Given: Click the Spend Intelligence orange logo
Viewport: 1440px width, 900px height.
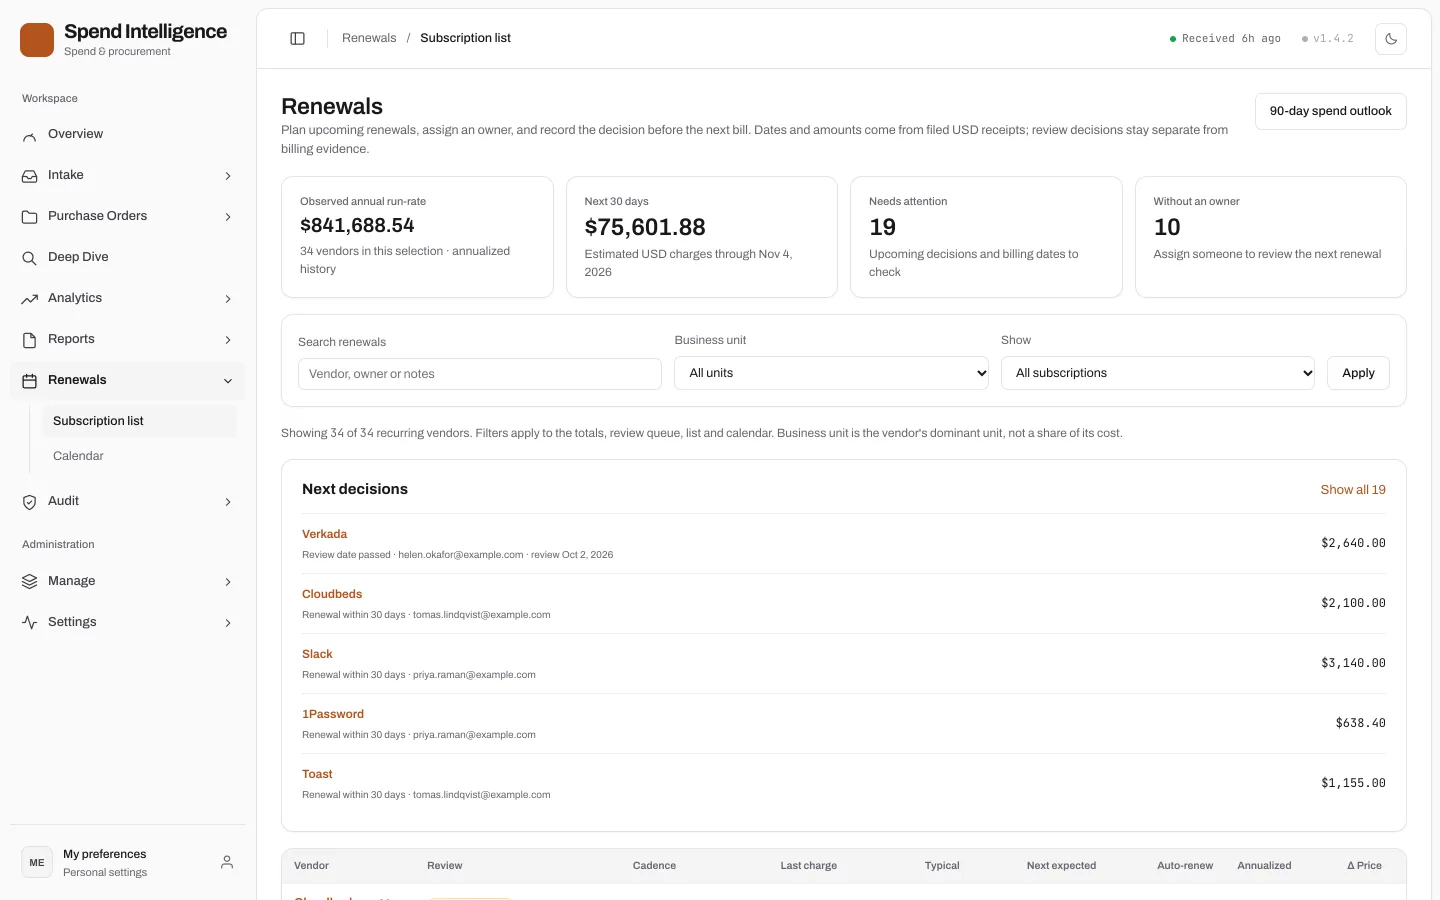Looking at the screenshot, I should coord(37,40).
